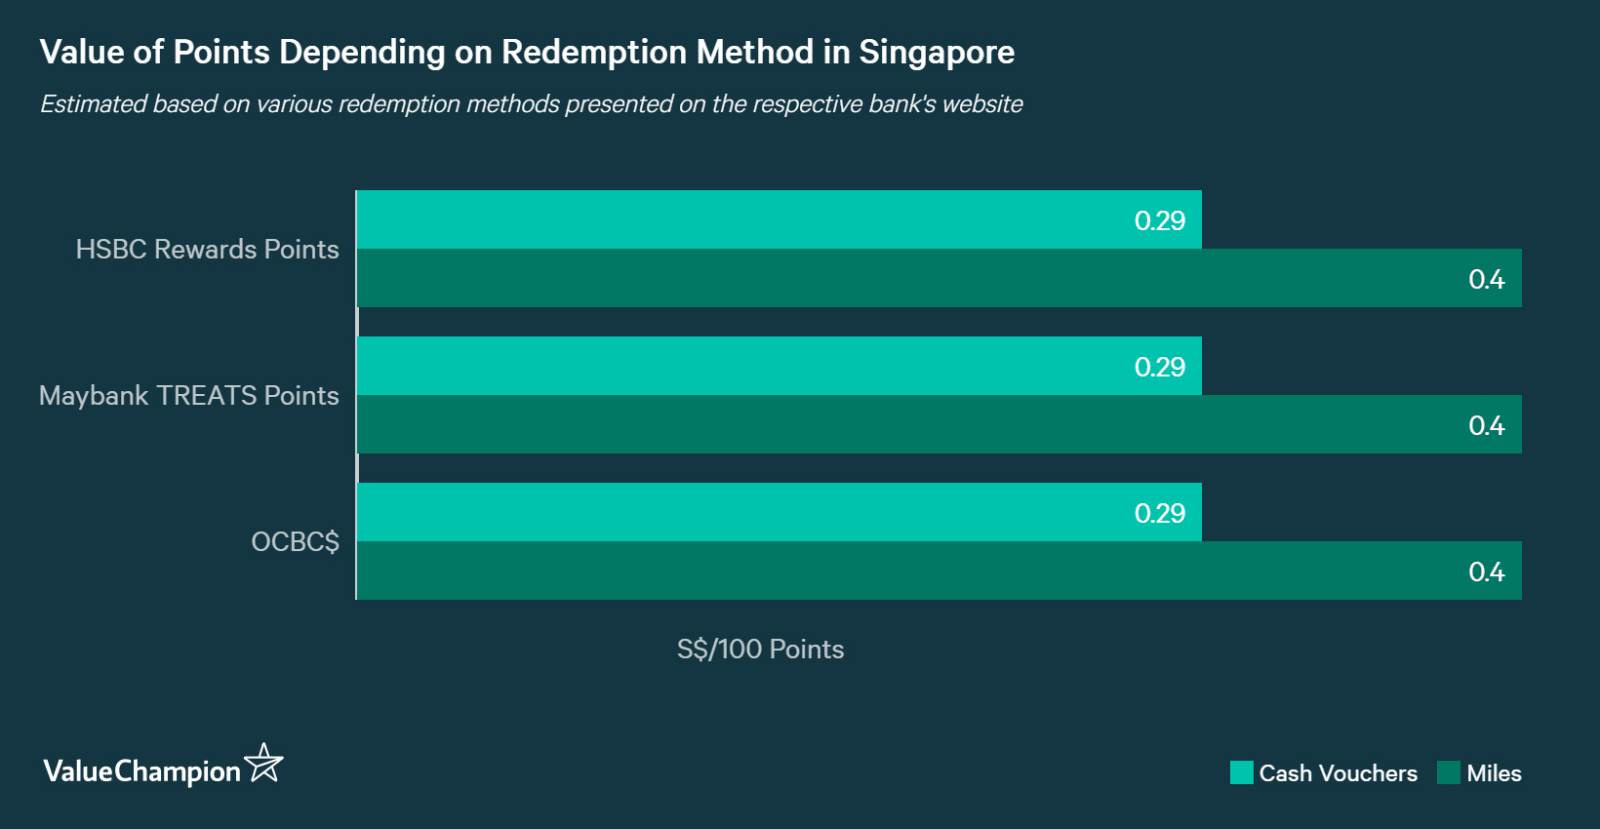Click the Miles legend color swatch
1600x829 pixels.
click(1448, 773)
